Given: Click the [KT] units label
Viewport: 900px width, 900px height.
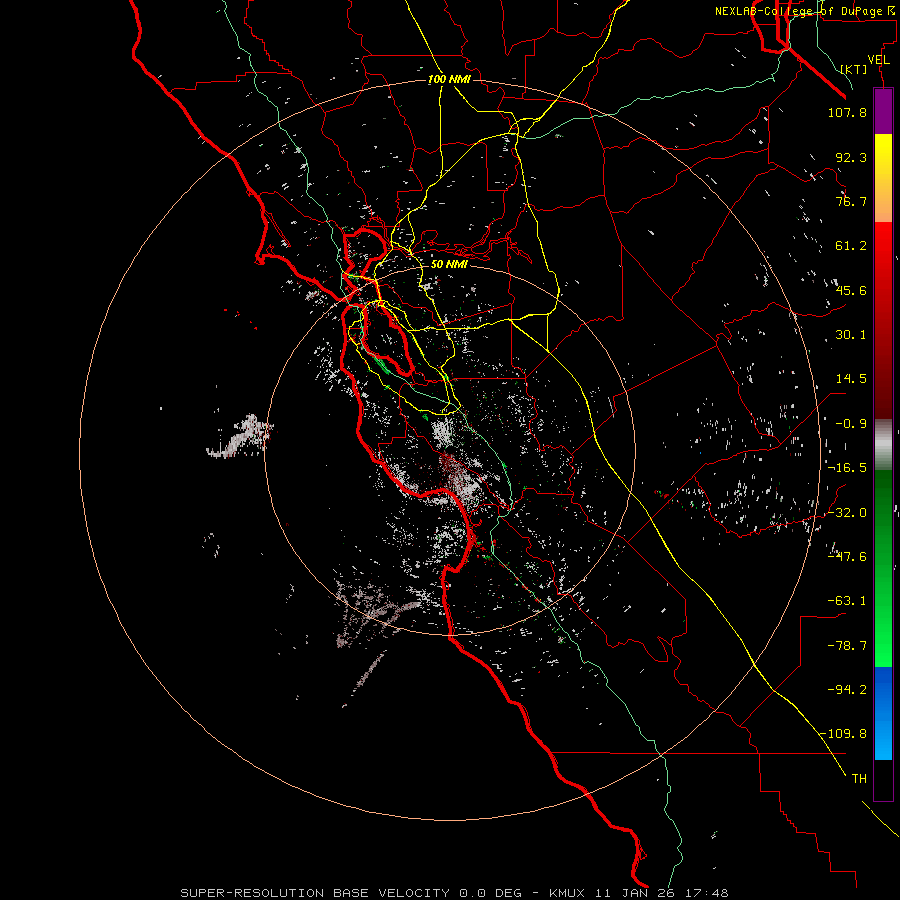Looking at the screenshot, I should 854,69.
